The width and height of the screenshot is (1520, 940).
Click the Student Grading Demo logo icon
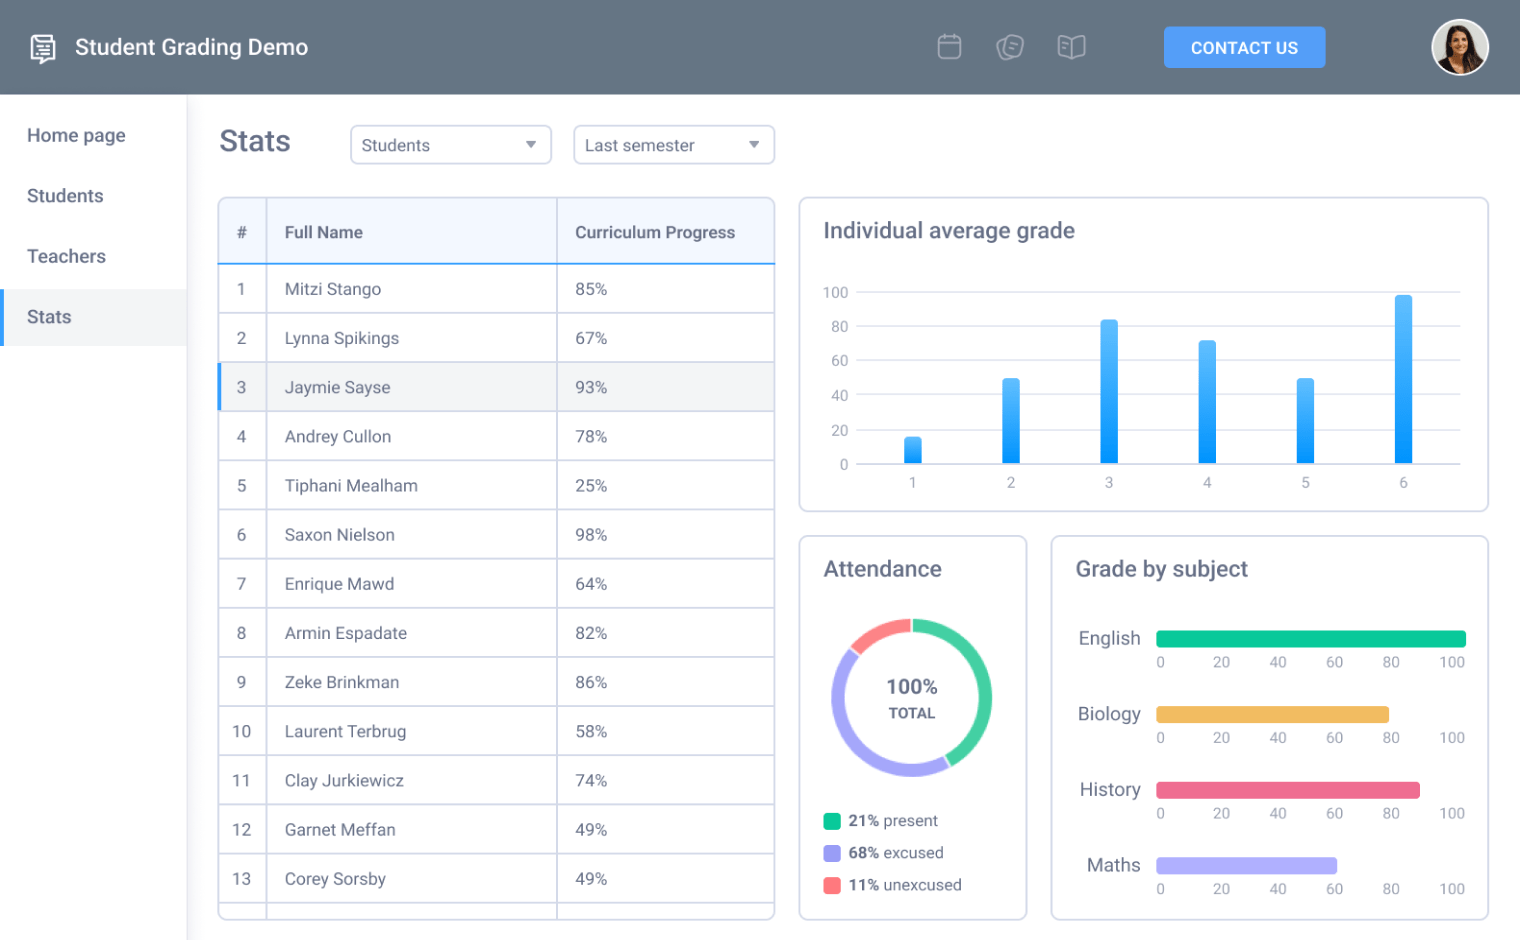pyautogui.click(x=42, y=47)
